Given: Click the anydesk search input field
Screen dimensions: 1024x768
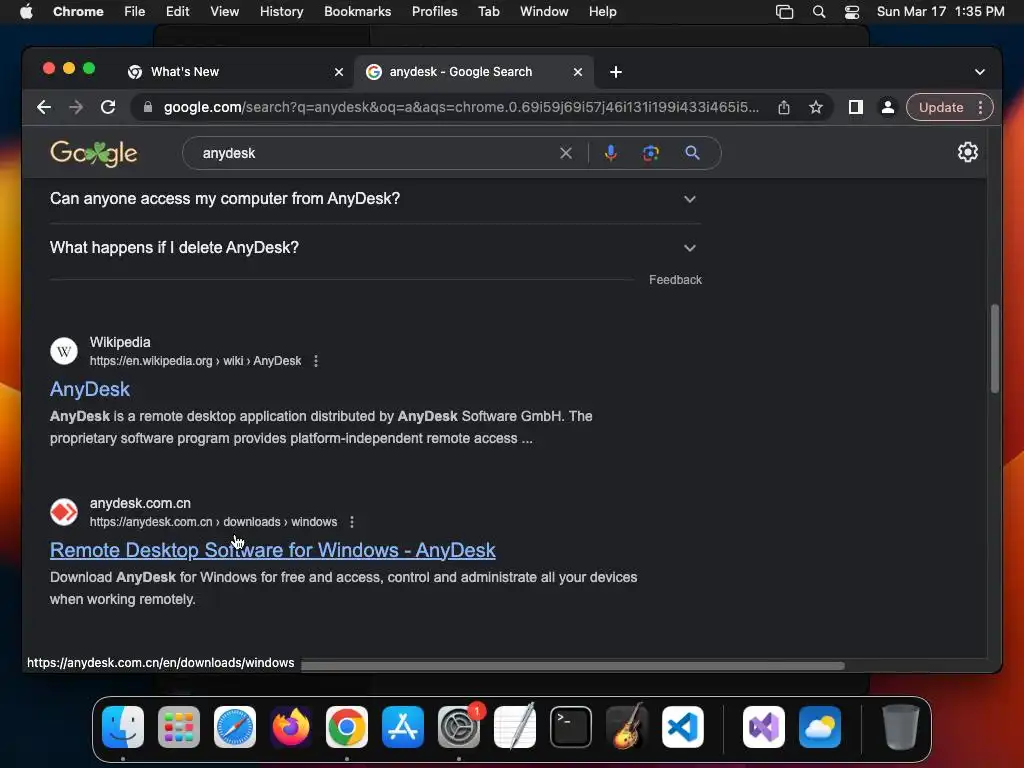Looking at the screenshot, I should point(376,153).
